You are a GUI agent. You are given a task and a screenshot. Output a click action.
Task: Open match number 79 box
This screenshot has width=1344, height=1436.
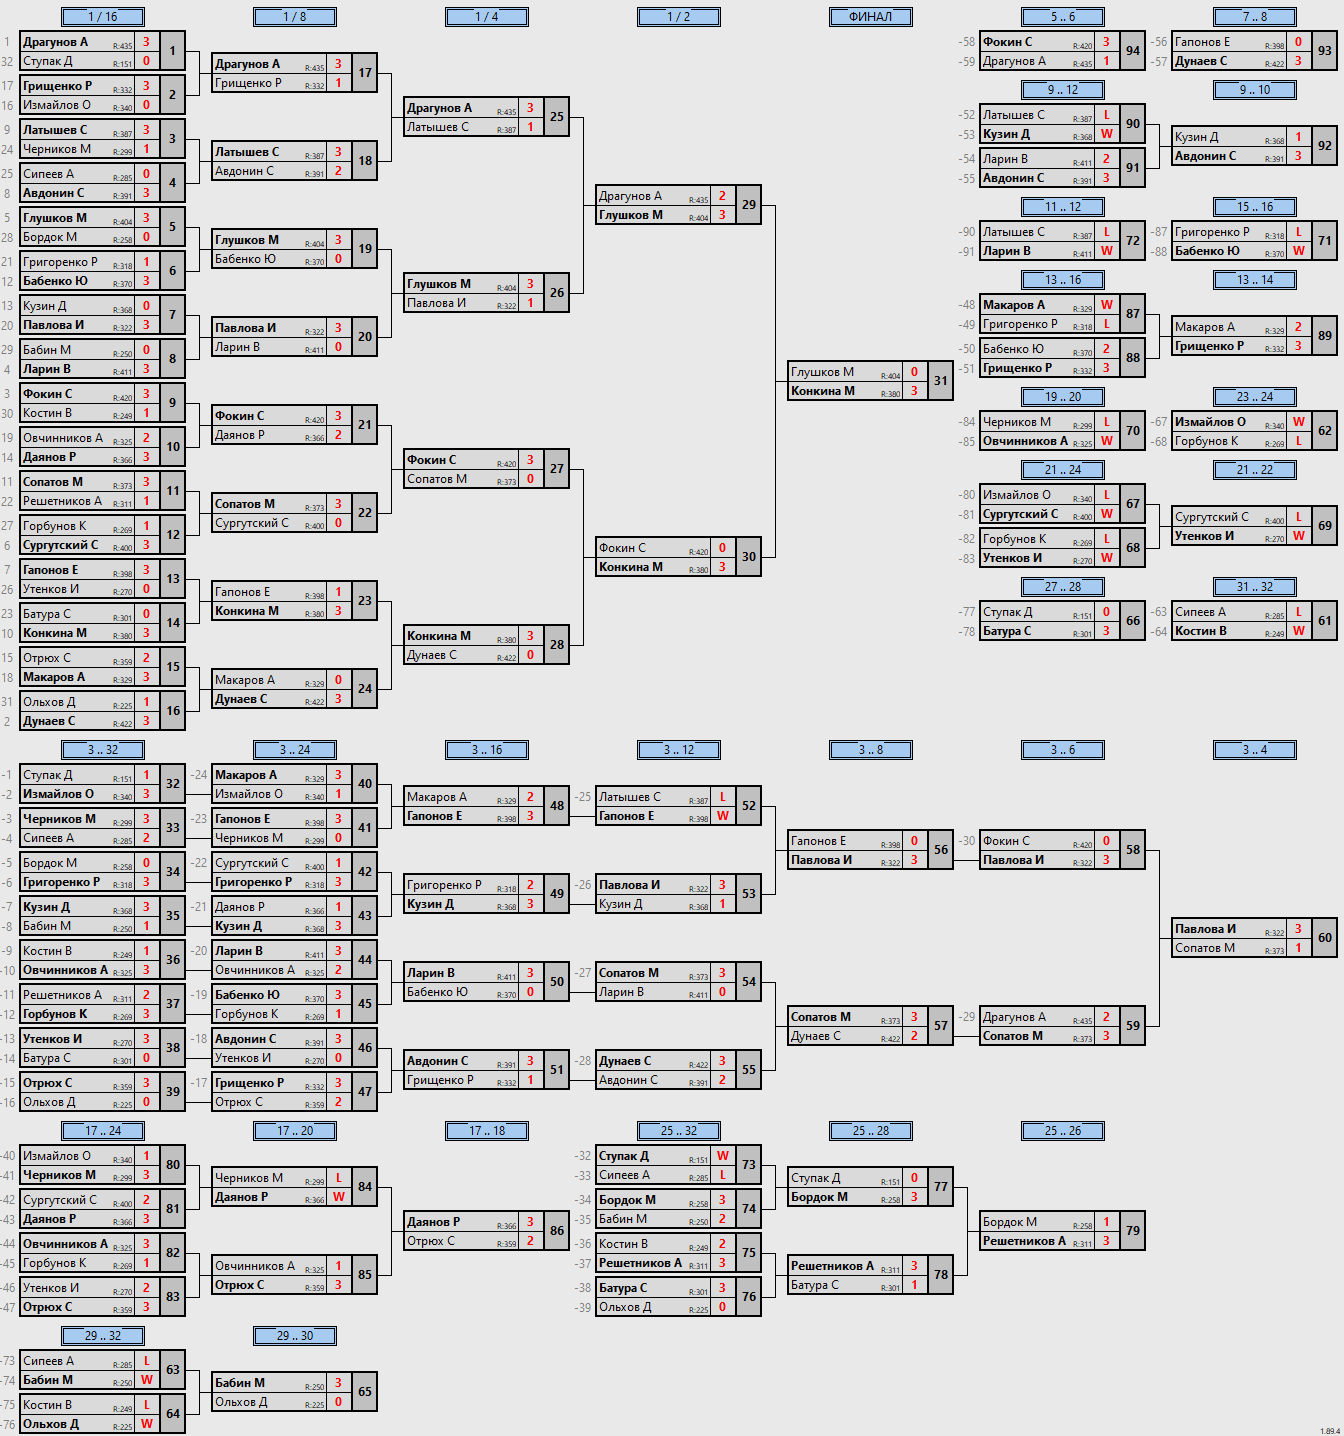1132,1231
